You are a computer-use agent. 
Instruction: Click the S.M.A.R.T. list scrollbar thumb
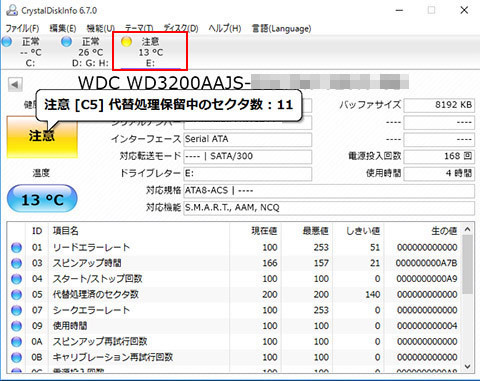click(467, 265)
